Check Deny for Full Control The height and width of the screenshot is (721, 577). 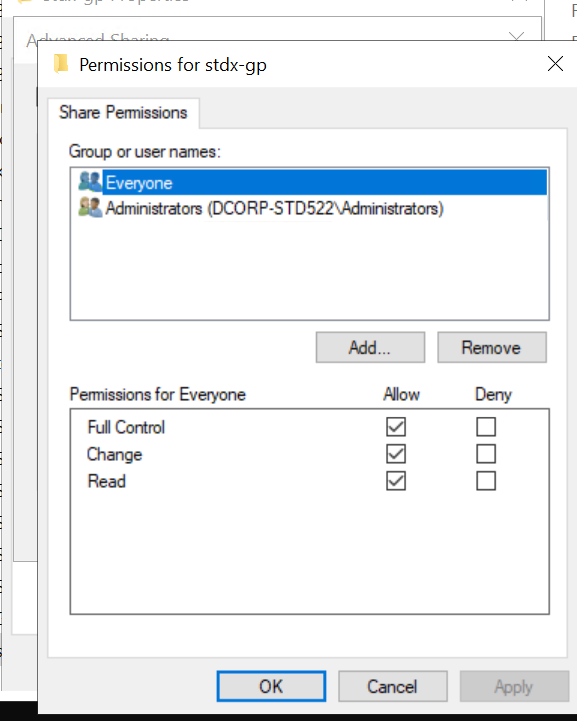coord(486,427)
